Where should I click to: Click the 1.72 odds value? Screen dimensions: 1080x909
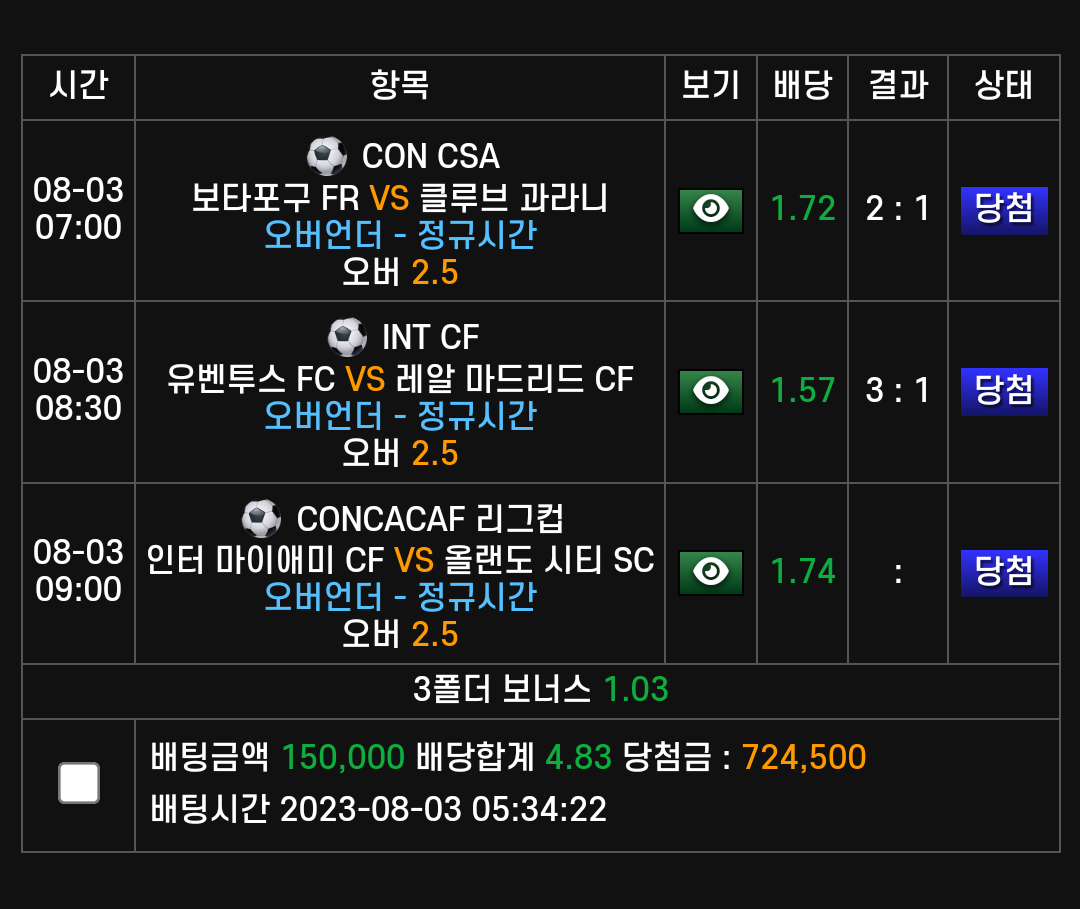(802, 209)
